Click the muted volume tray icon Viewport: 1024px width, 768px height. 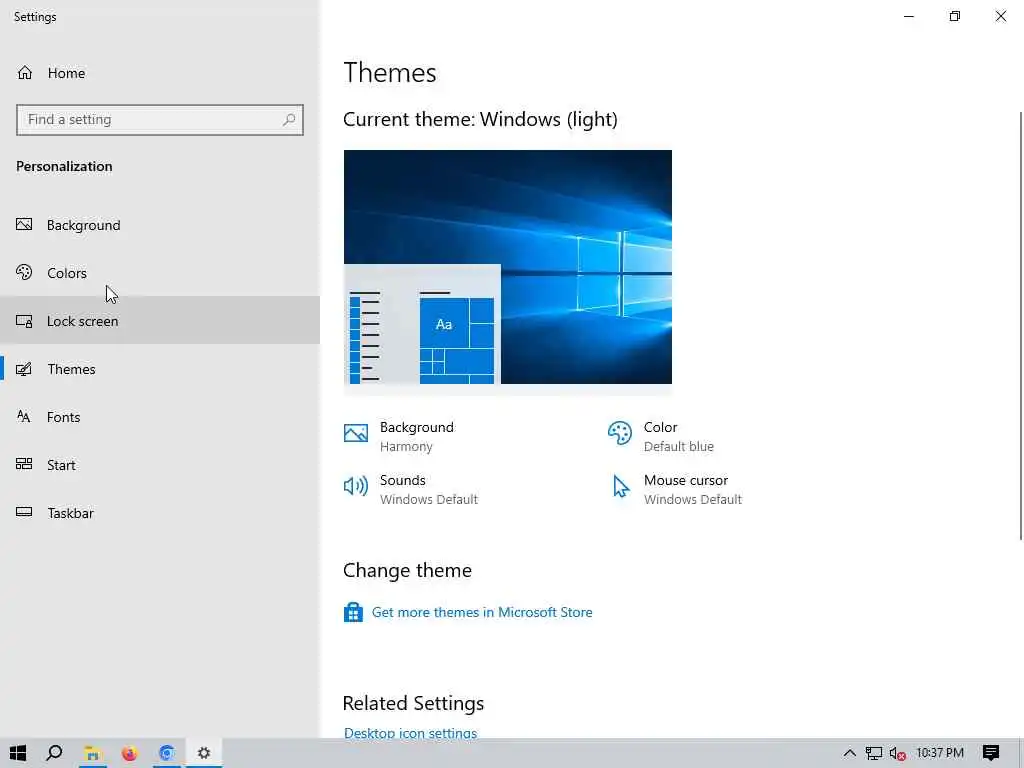point(897,753)
